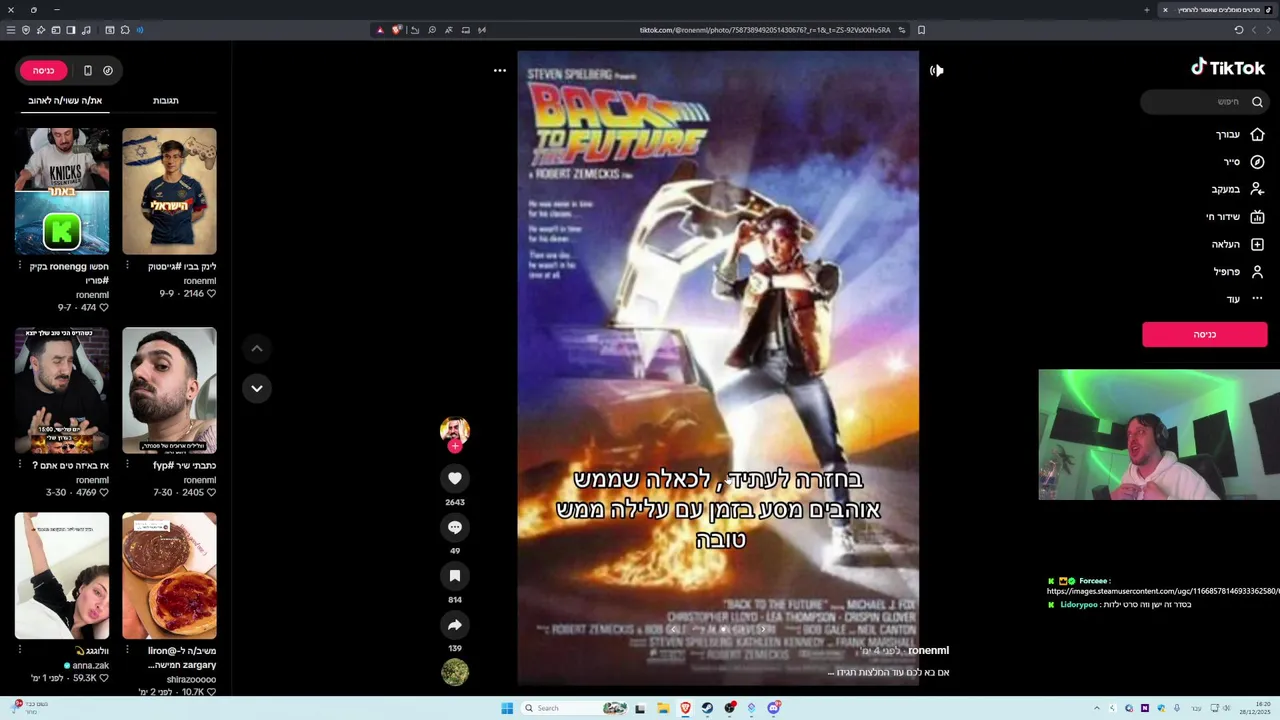Click the search magnifier icon in TikTok sidebar
This screenshot has height=720, width=1280.
[x=1257, y=101]
